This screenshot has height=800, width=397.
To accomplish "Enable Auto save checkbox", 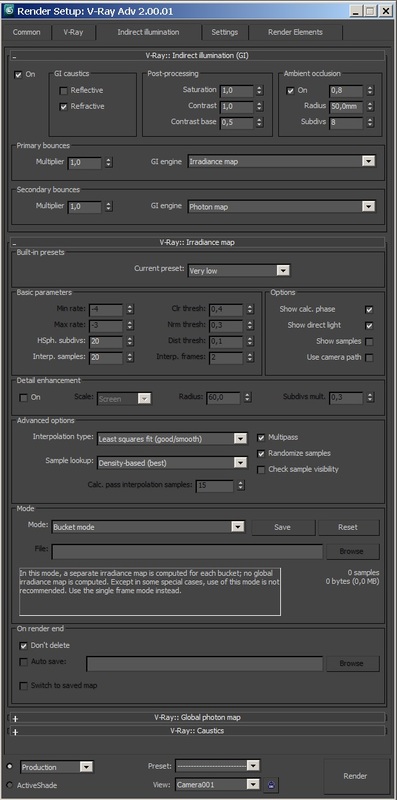I will click(x=23, y=662).
